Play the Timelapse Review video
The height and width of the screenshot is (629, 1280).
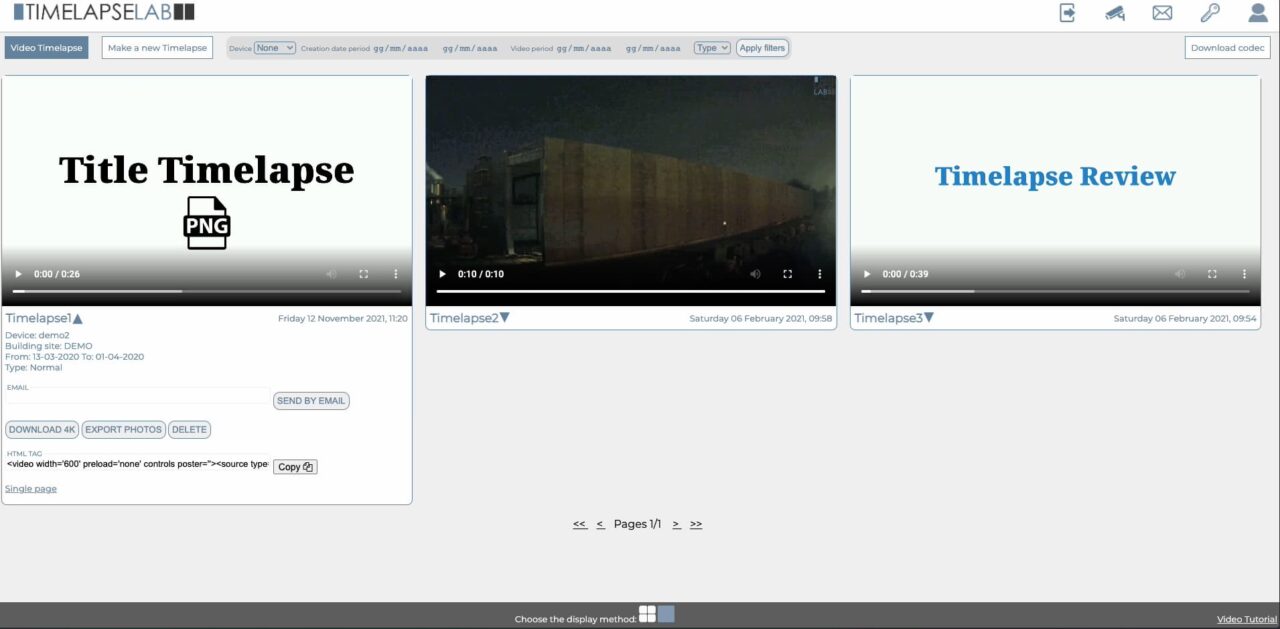866,274
